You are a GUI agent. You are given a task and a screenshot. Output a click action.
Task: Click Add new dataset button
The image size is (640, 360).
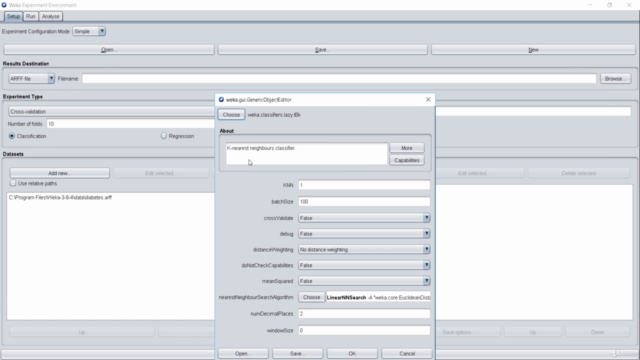(60, 173)
